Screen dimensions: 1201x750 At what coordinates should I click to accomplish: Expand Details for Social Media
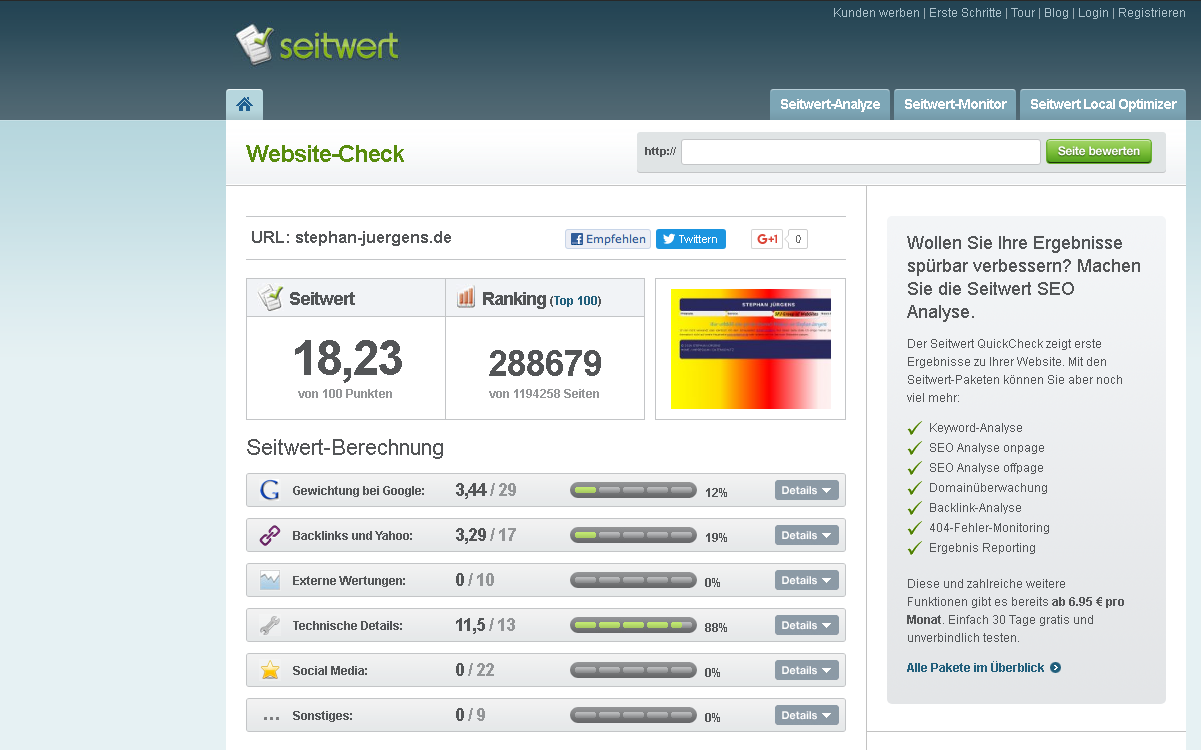pyautogui.click(x=807, y=670)
